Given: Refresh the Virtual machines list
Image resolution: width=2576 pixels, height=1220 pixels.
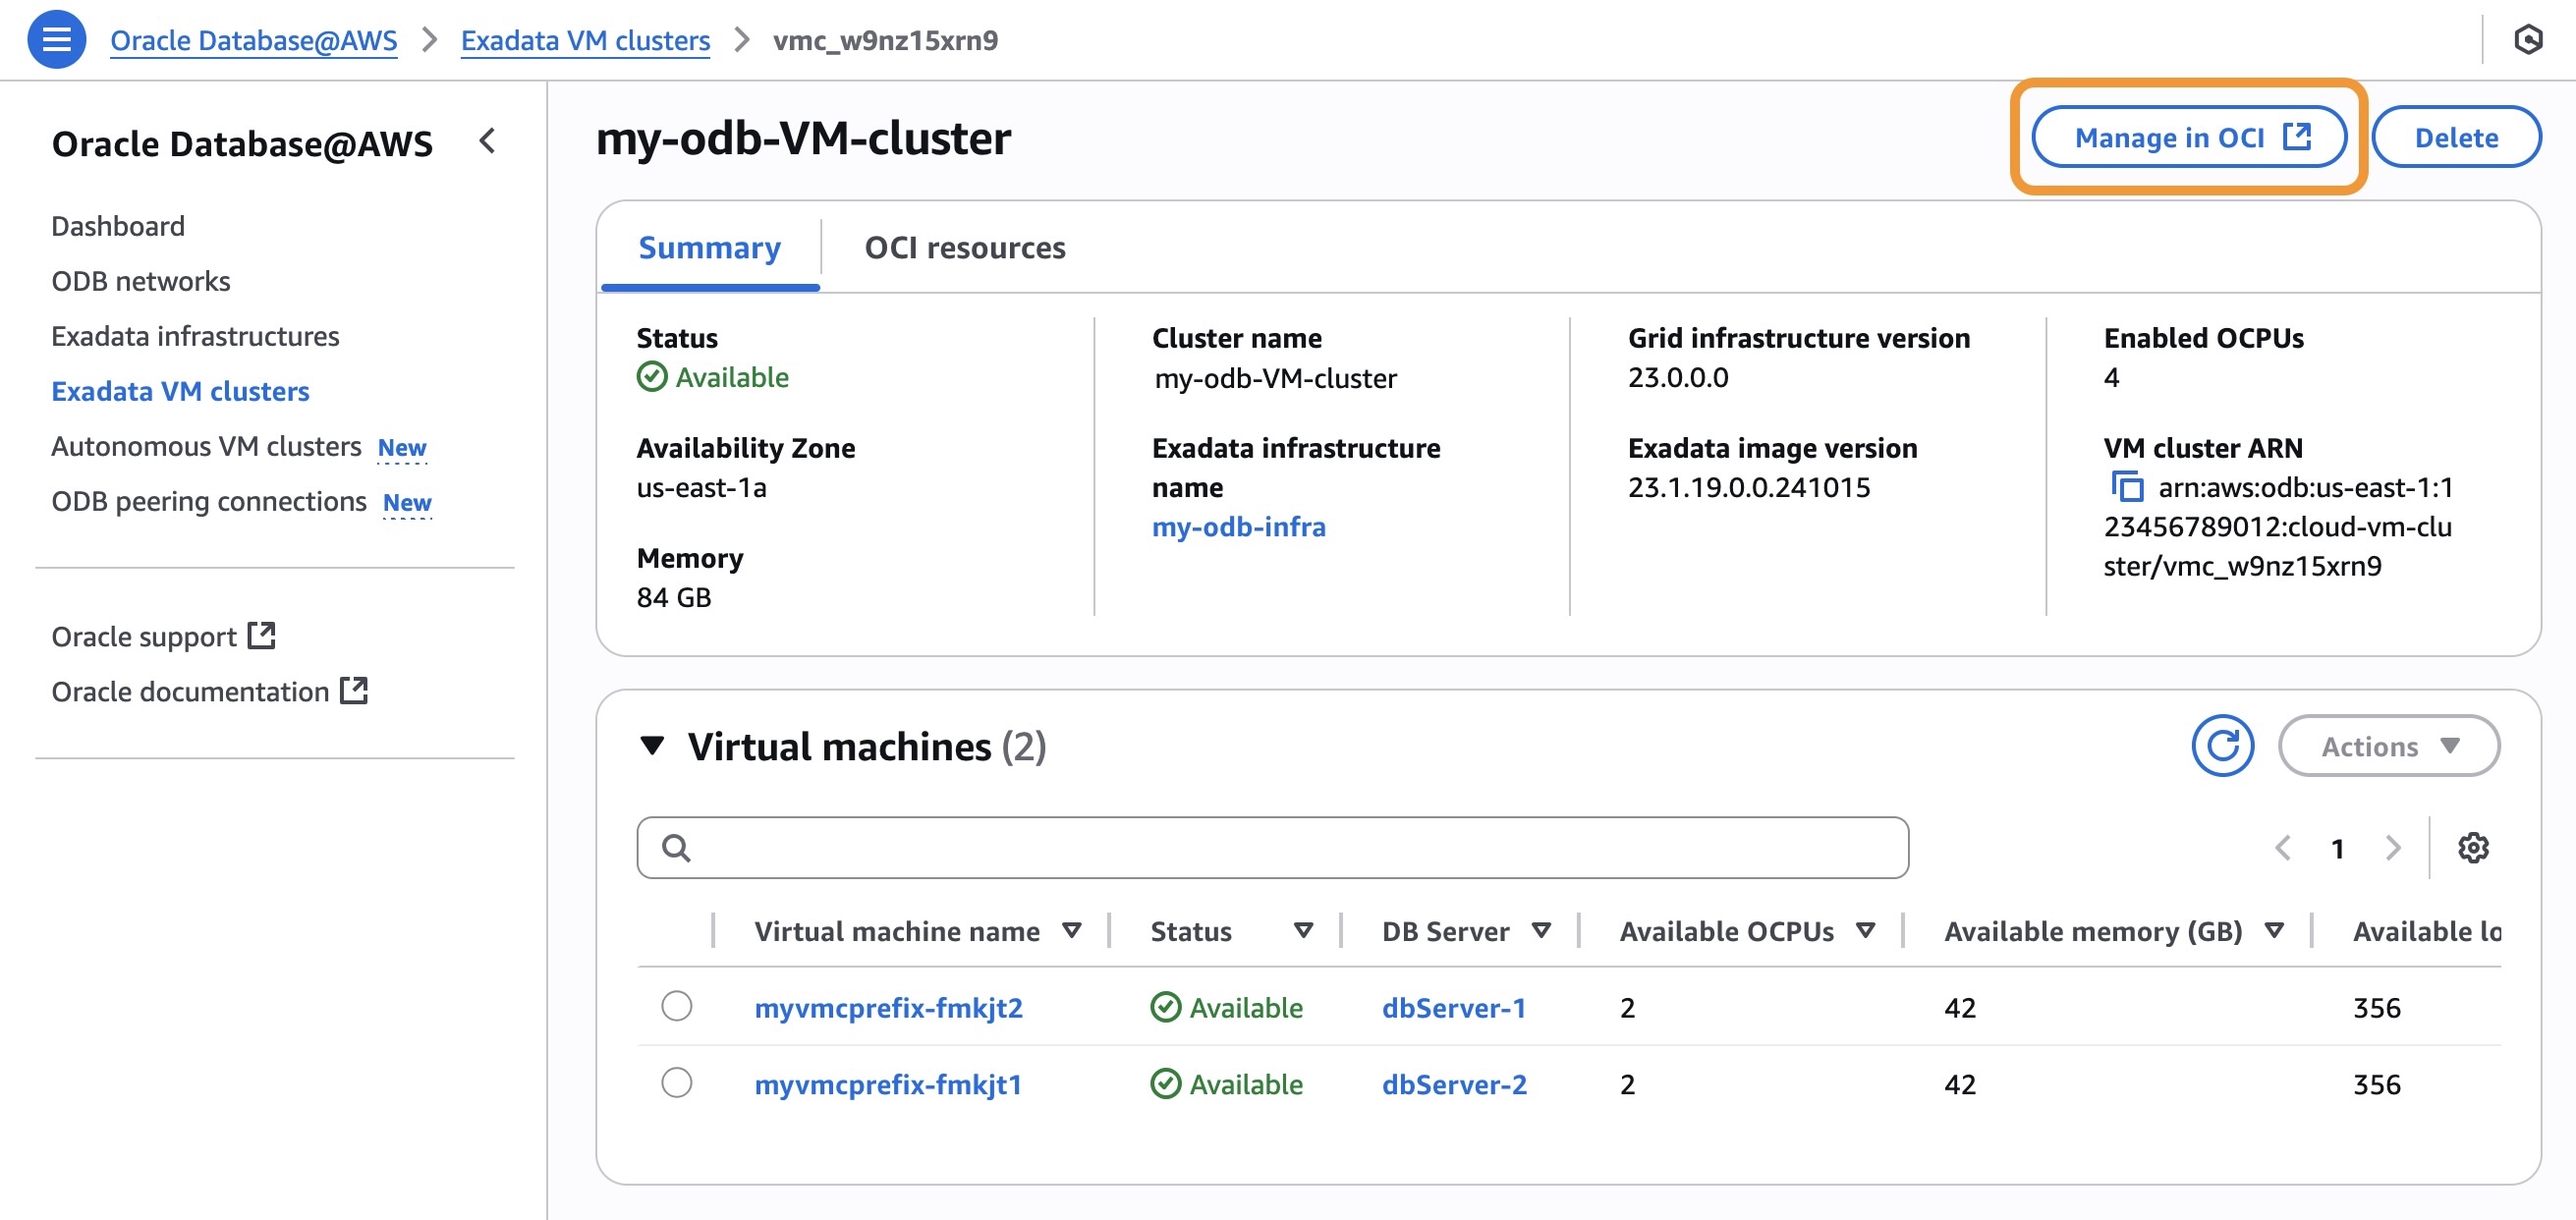Looking at the screenshot, I should pyautogui.click(x=2222, y=746).
